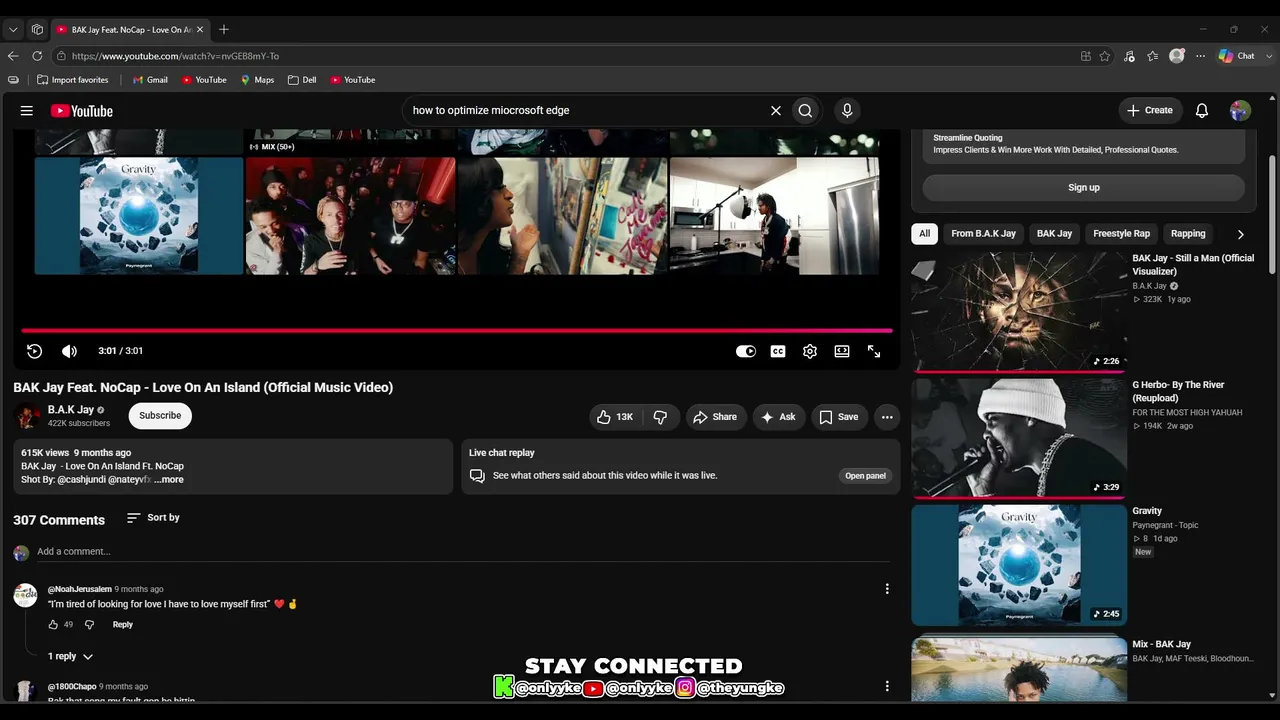Switch player to theater mode
This screenshot has width=1280, height=720.
(x=842, y=351)
